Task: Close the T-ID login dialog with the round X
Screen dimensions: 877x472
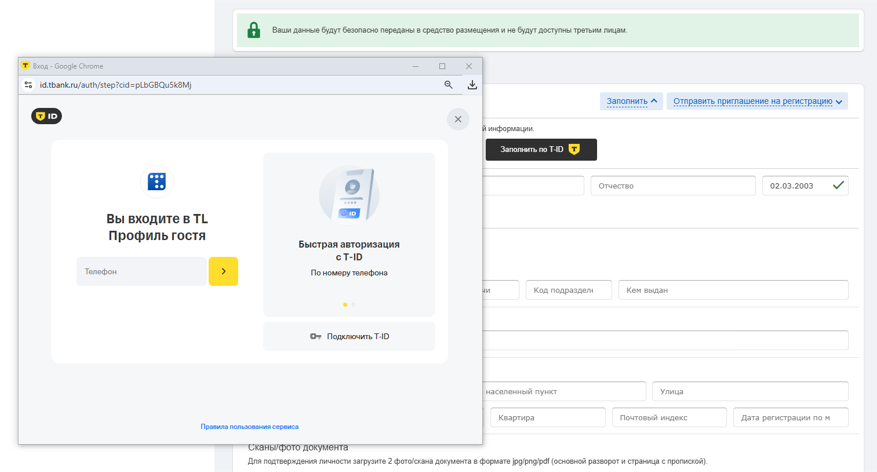Action: point(458,119)
